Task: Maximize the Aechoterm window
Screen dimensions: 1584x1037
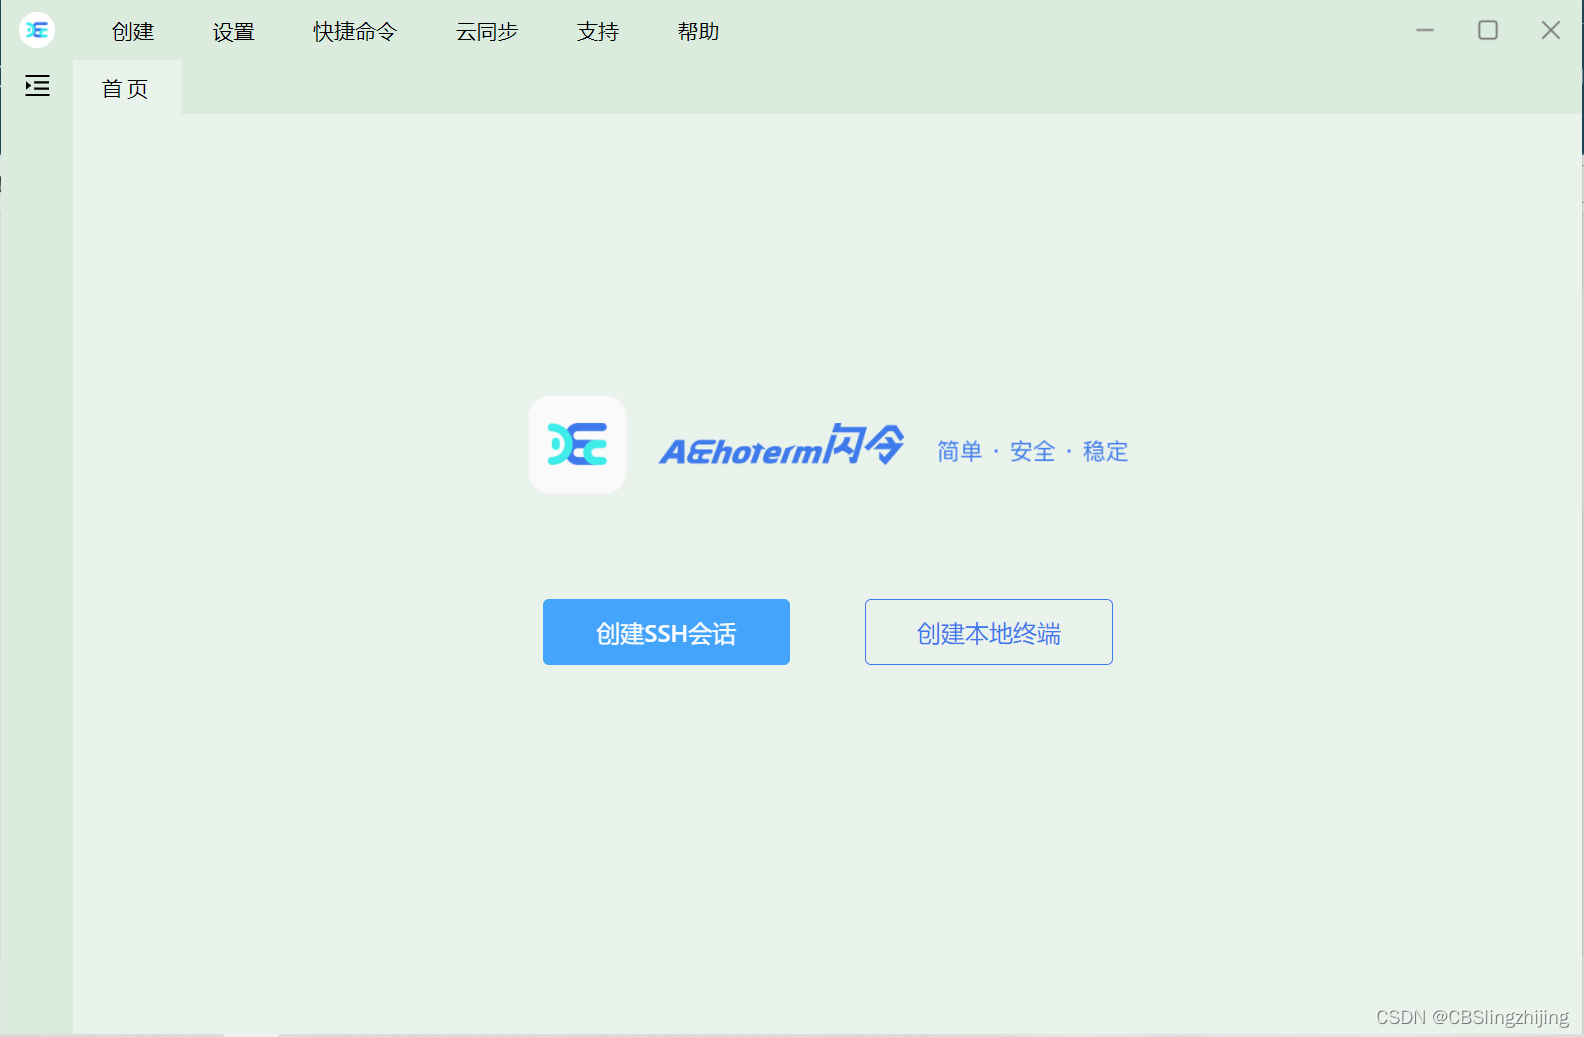Action: pos(1488,31)
